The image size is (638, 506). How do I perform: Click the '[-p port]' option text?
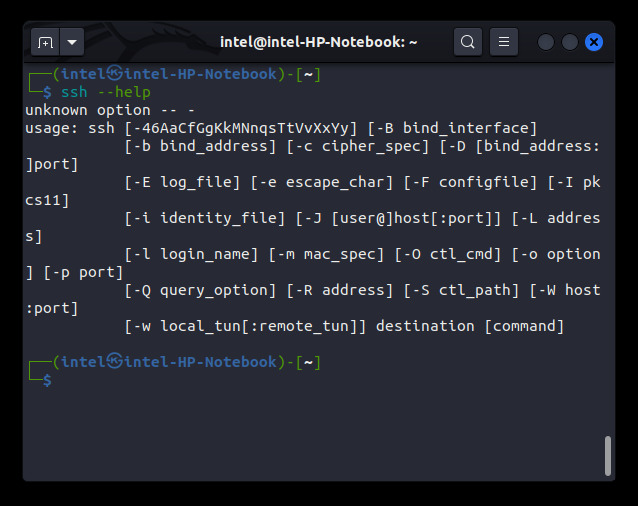point(83,273)
